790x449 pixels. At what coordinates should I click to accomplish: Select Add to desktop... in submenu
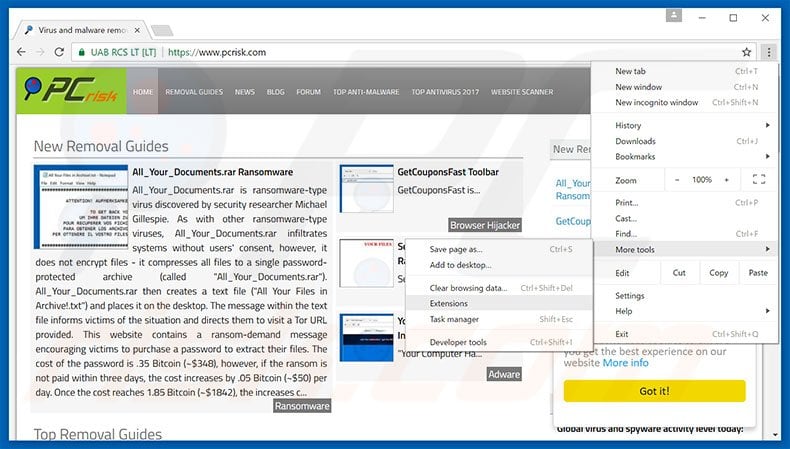coord(499,265)
